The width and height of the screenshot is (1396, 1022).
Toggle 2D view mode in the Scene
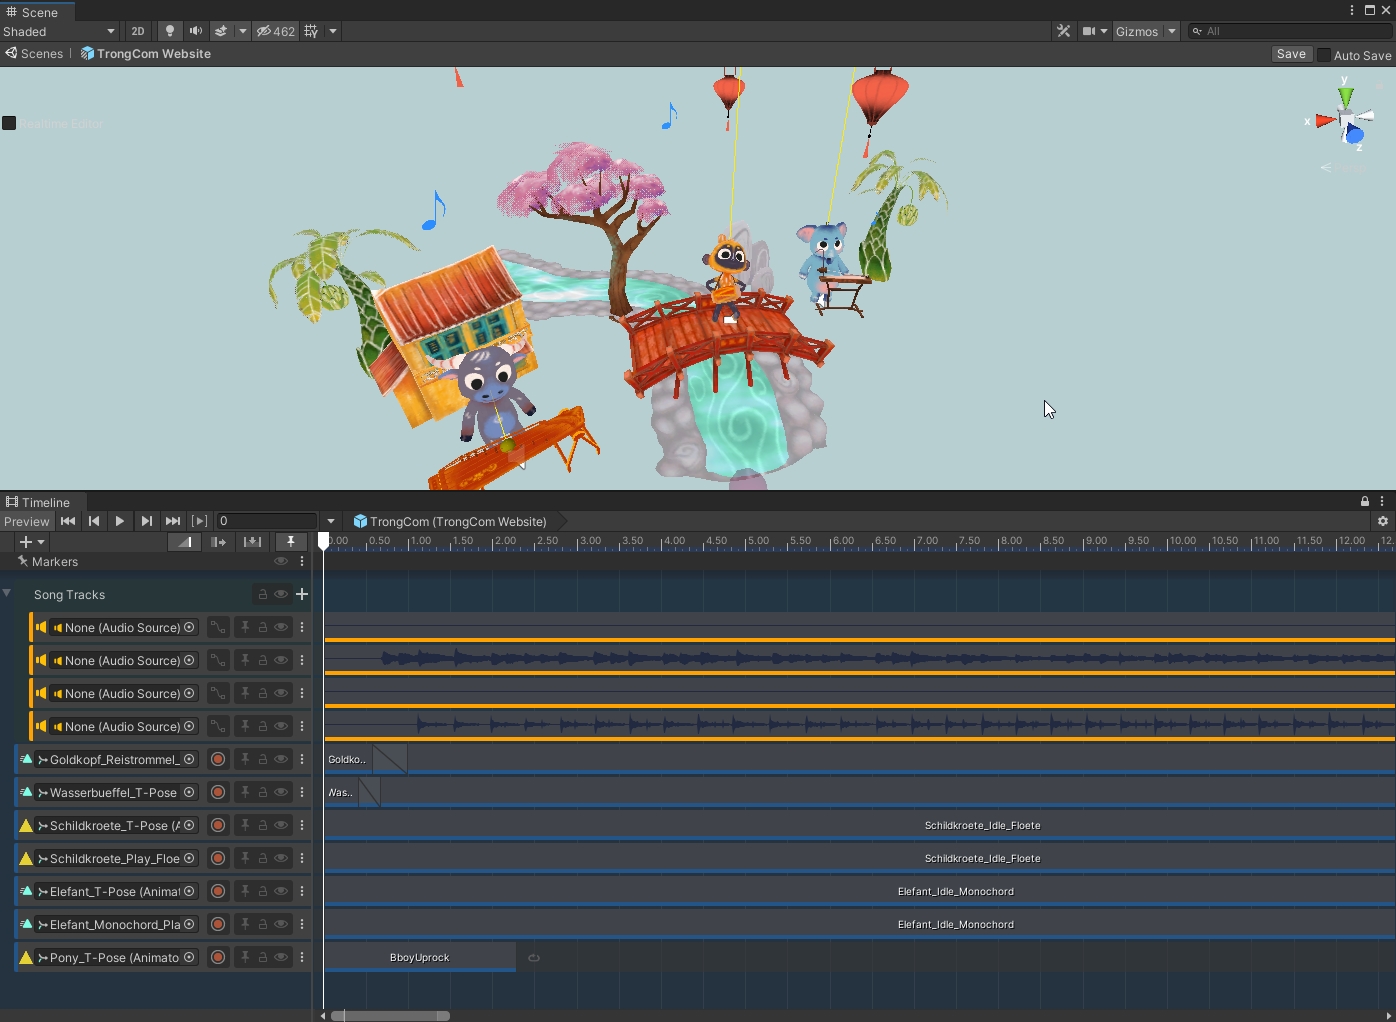138,31
